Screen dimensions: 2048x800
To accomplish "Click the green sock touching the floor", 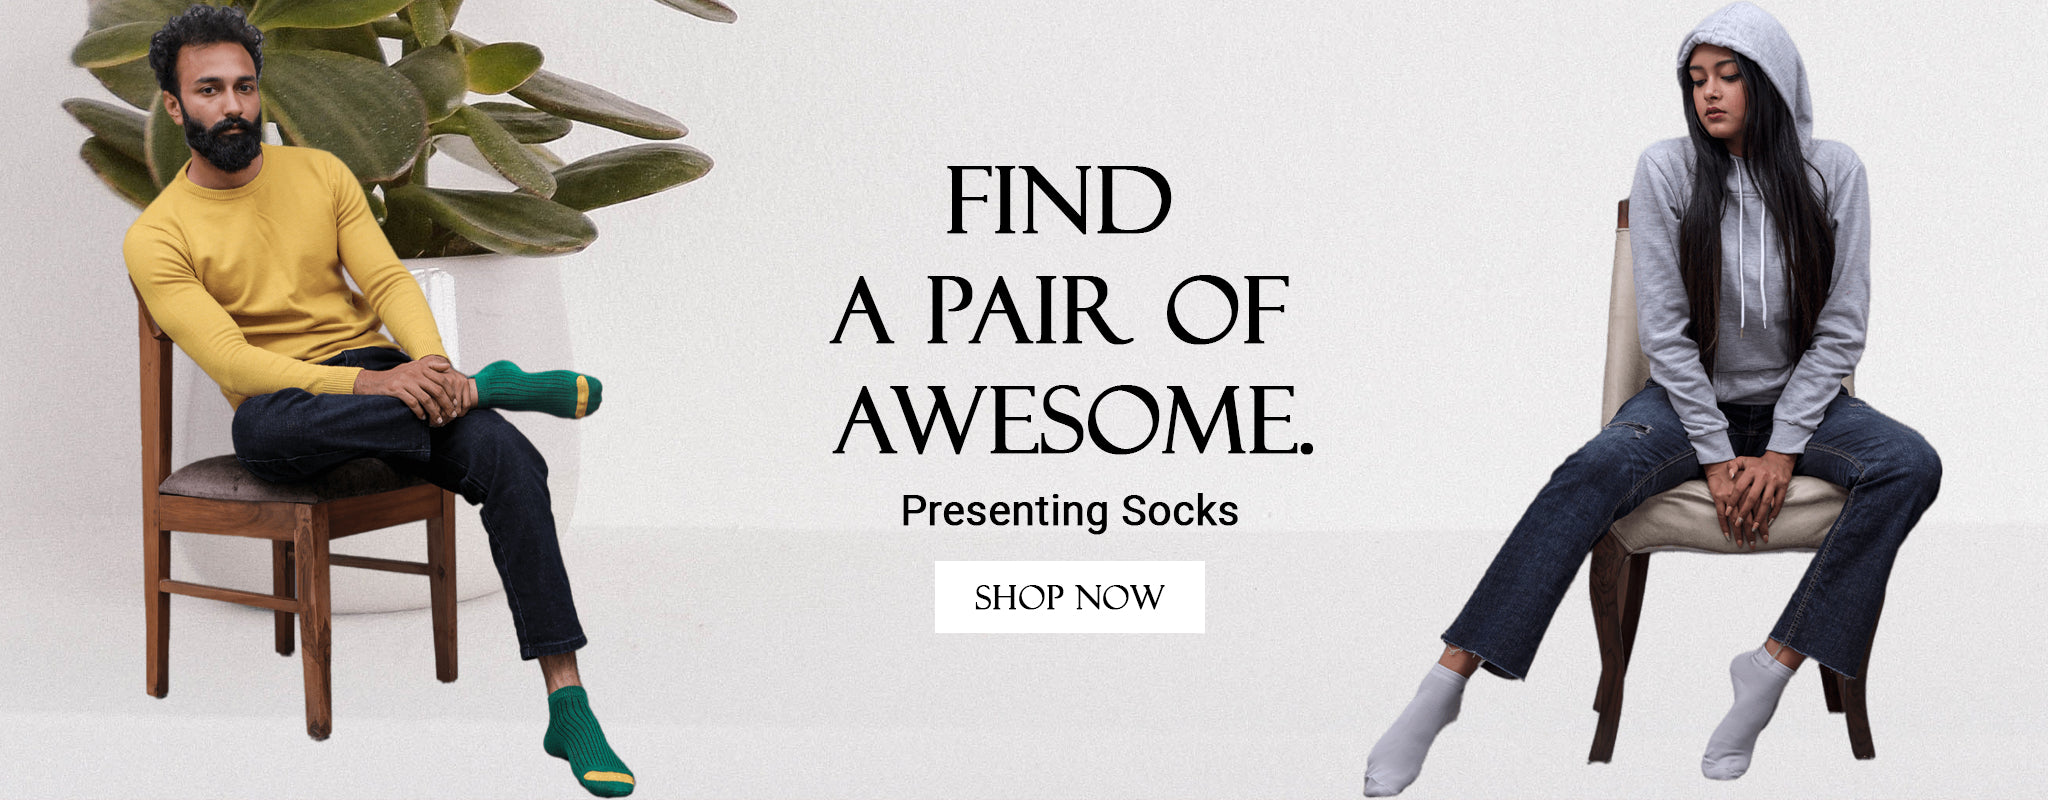I will (587, 742).
